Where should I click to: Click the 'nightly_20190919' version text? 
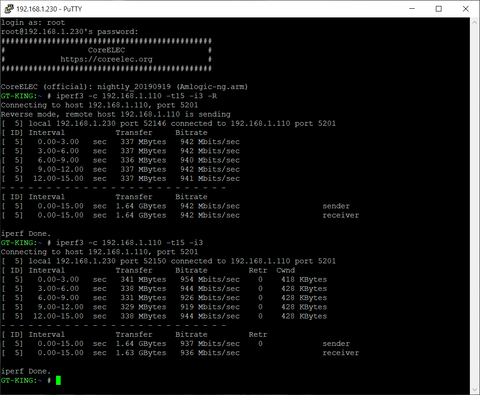tap(134, 87)
